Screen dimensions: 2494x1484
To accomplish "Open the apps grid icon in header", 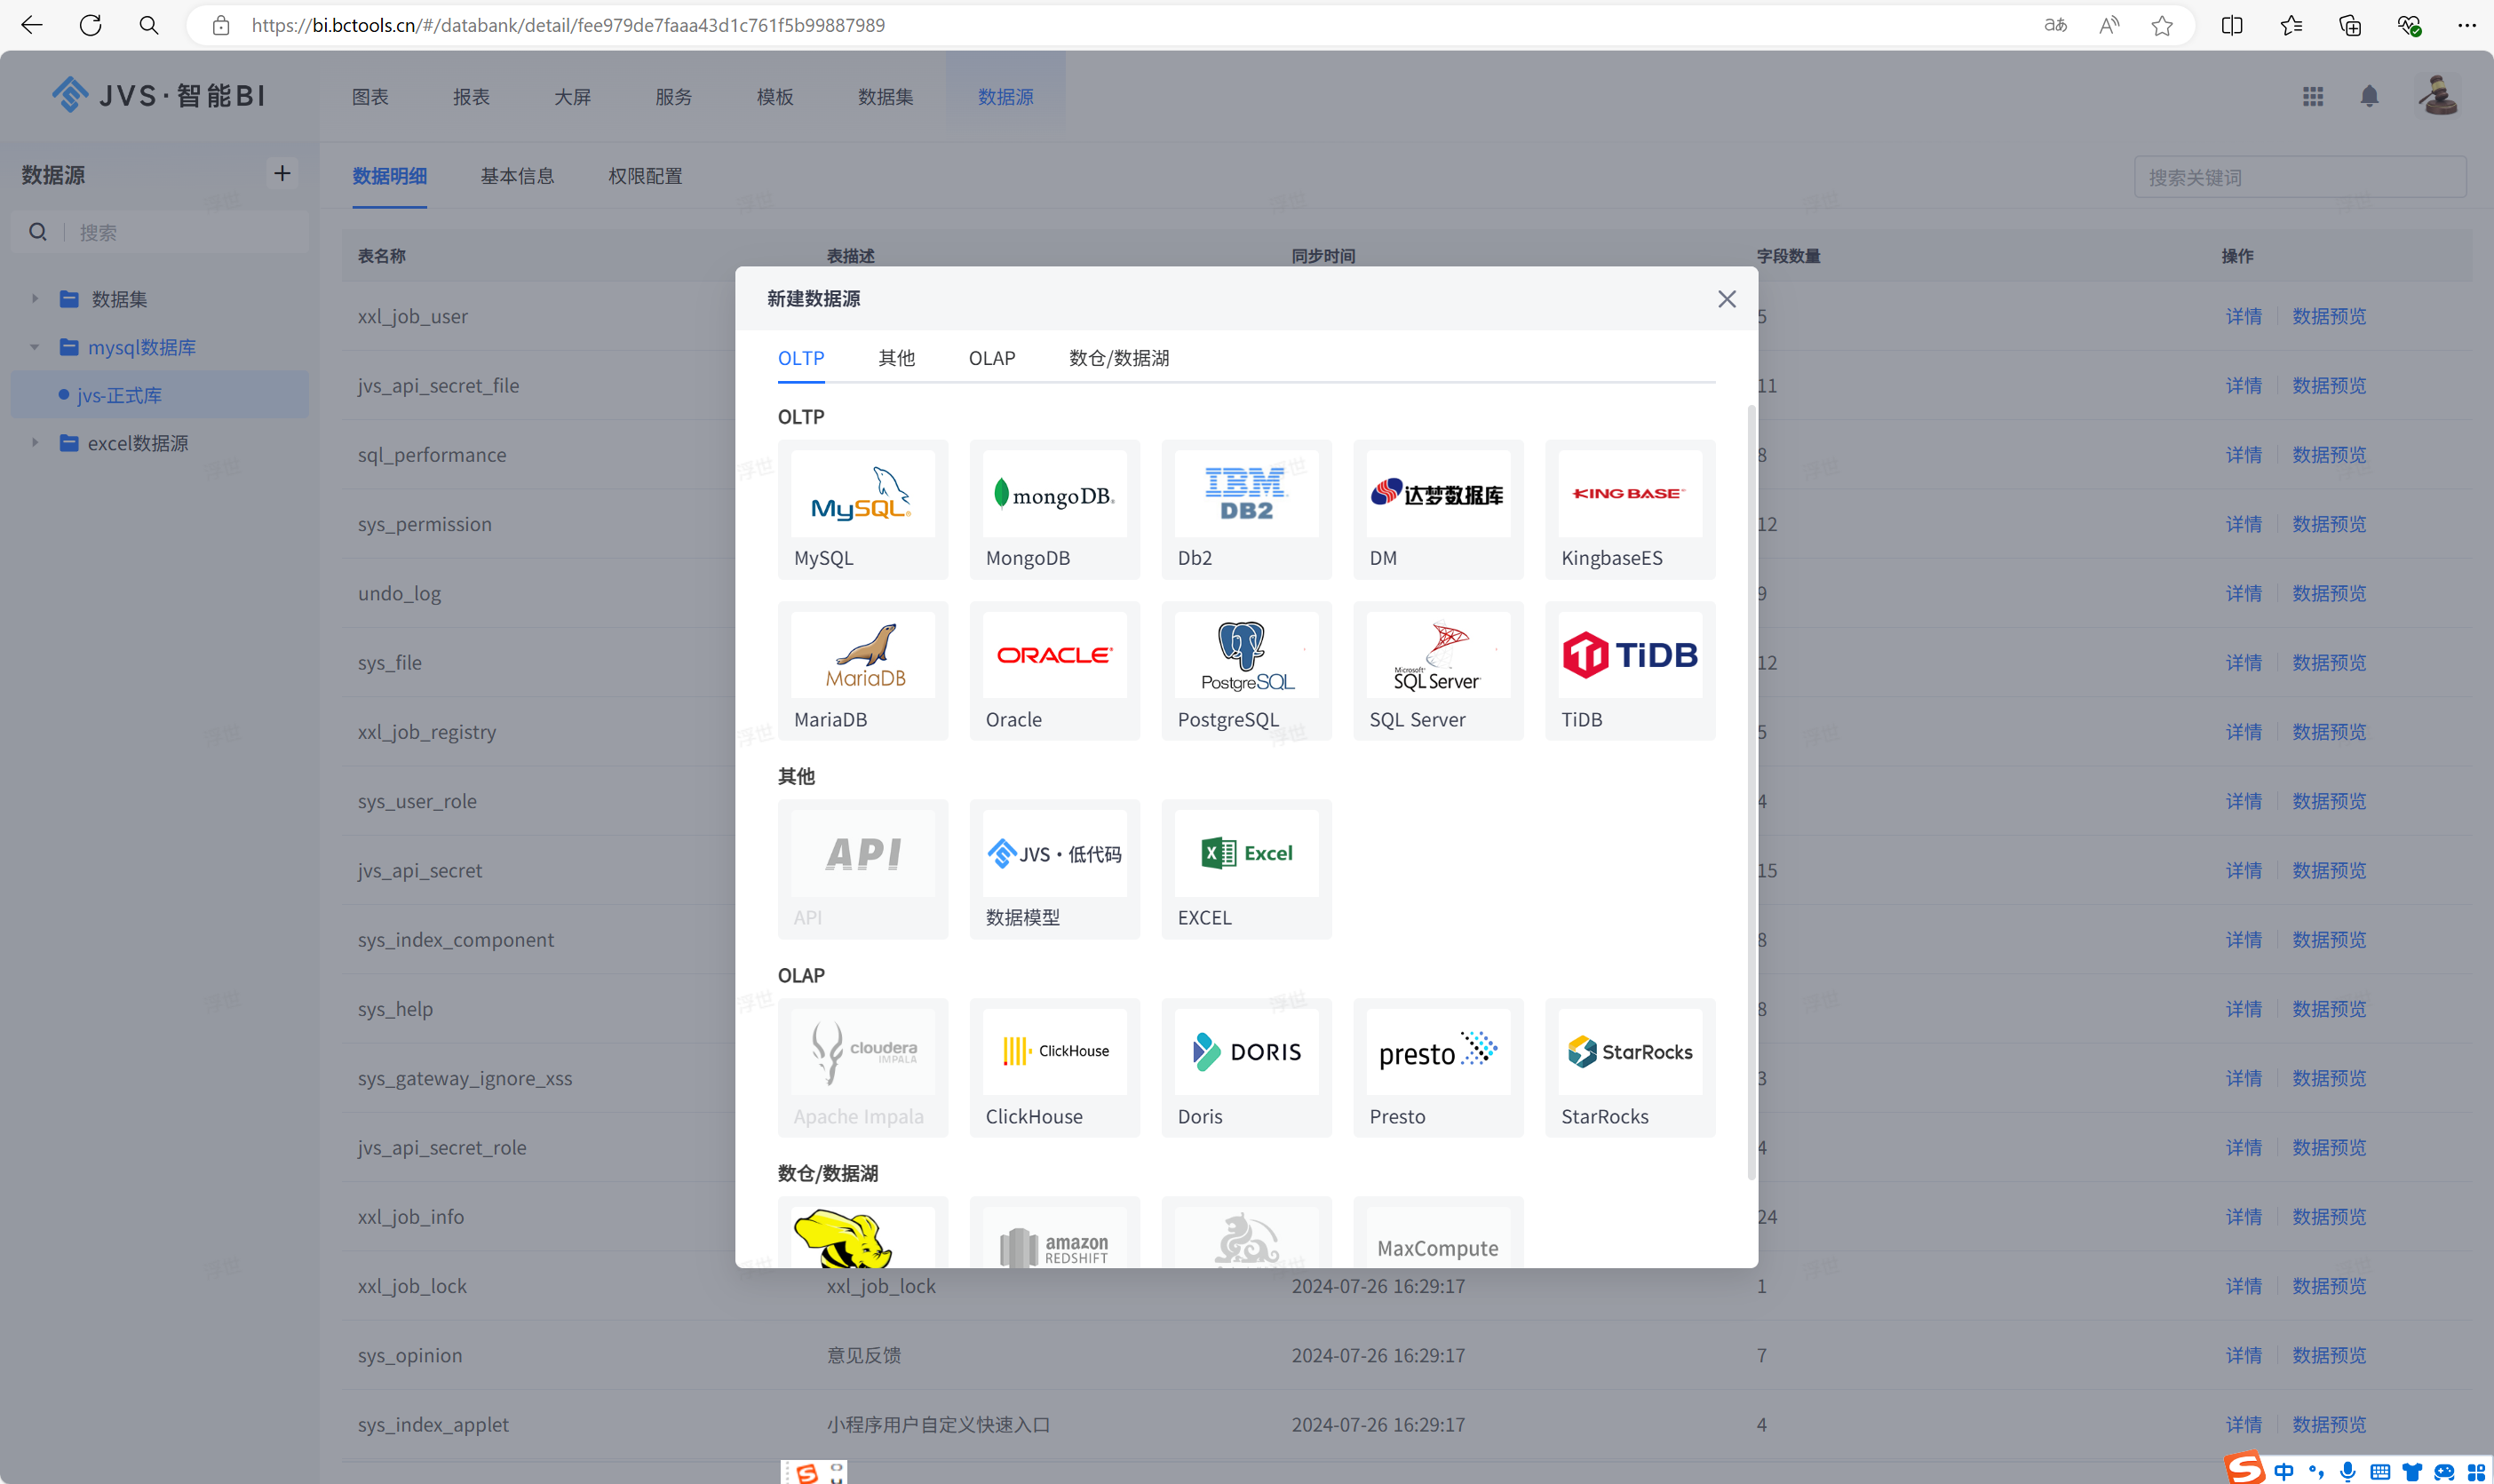I will (x=2312, y=96).
